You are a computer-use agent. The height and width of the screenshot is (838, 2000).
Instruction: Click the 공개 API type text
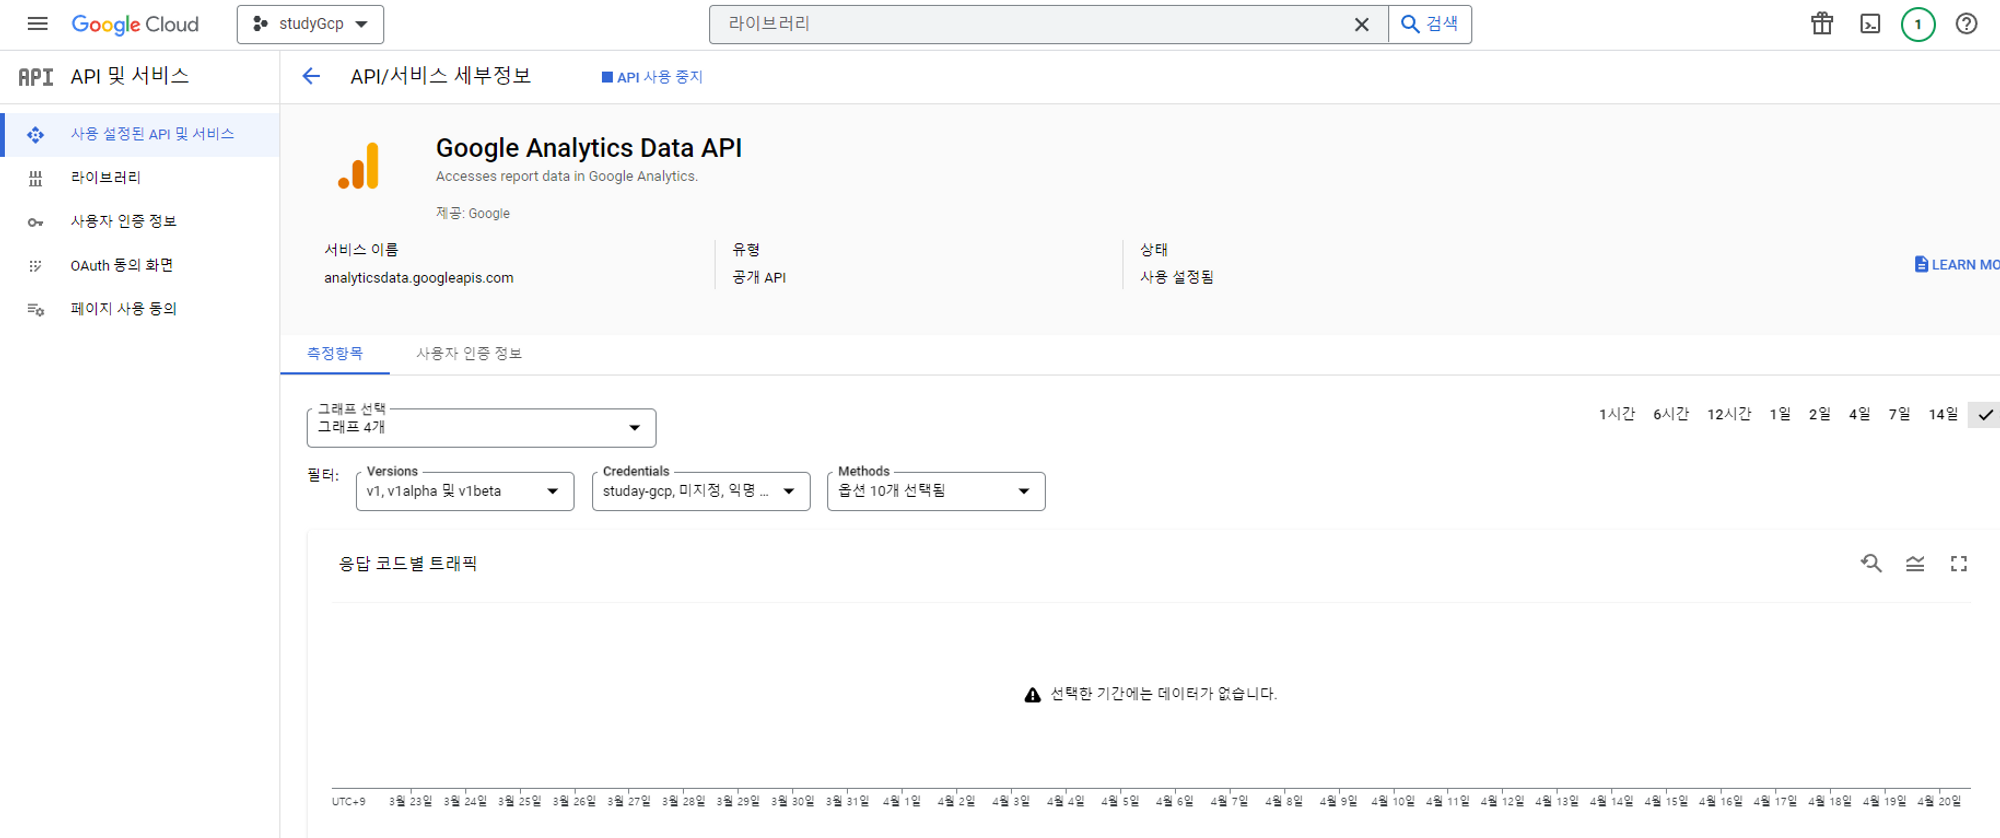click(x=759, y=277)
